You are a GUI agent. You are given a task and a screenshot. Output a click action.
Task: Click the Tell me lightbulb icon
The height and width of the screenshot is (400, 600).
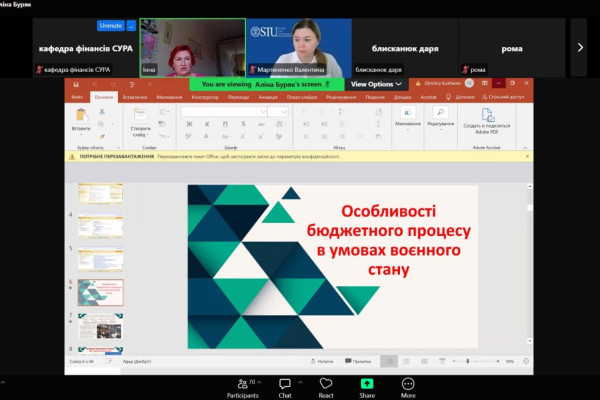(x=448, y=97)
